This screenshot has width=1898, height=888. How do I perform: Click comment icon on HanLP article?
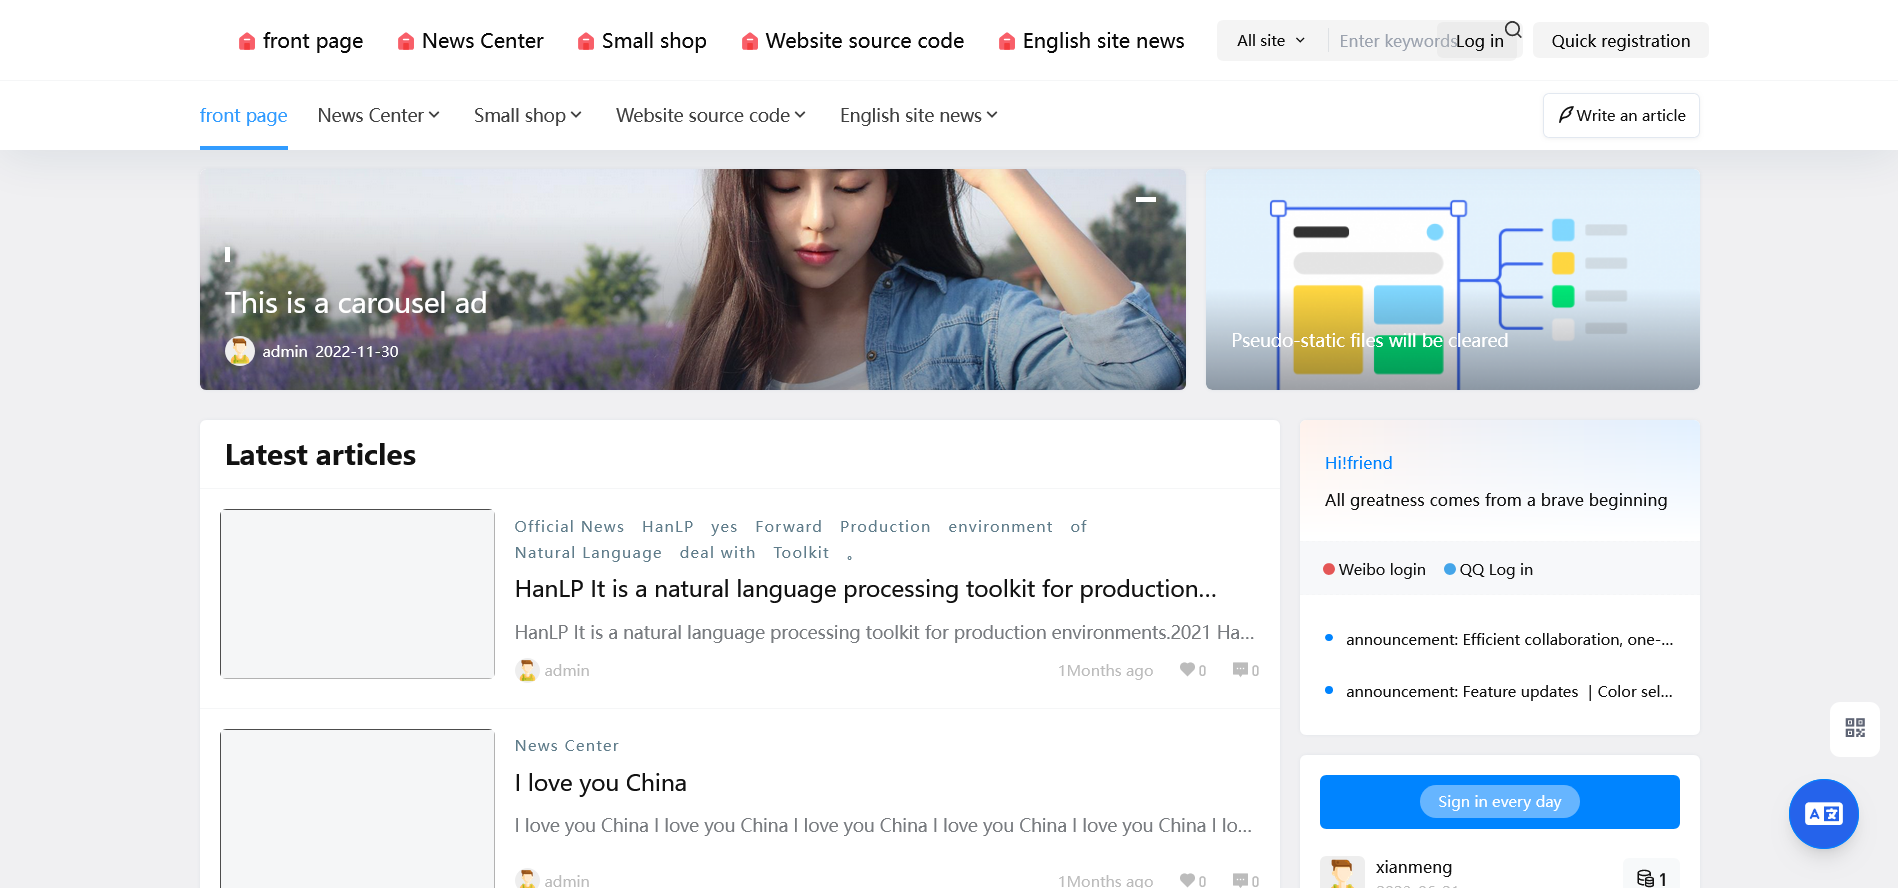click(1240, 670)
